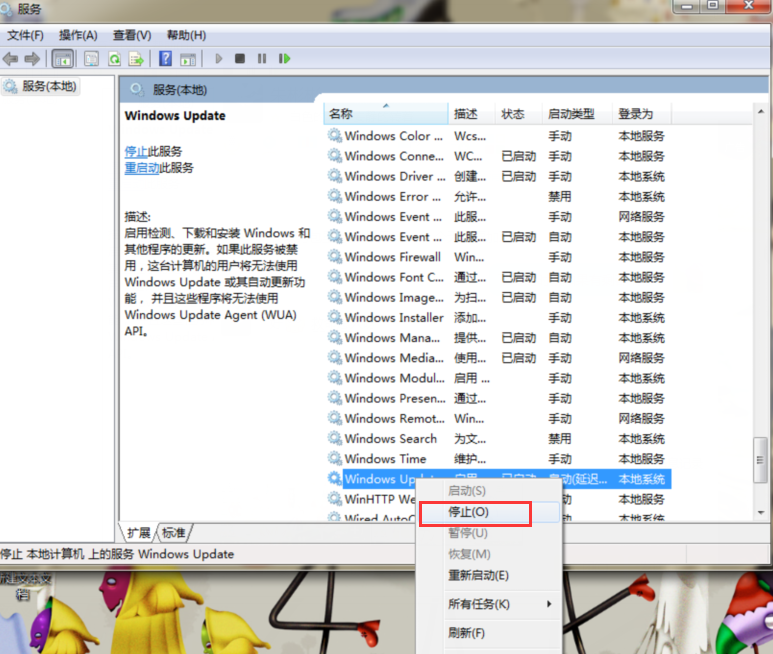Click the show/hide action pane icon
Viewport: 773px width, 654px height.
tap(188, 59)
